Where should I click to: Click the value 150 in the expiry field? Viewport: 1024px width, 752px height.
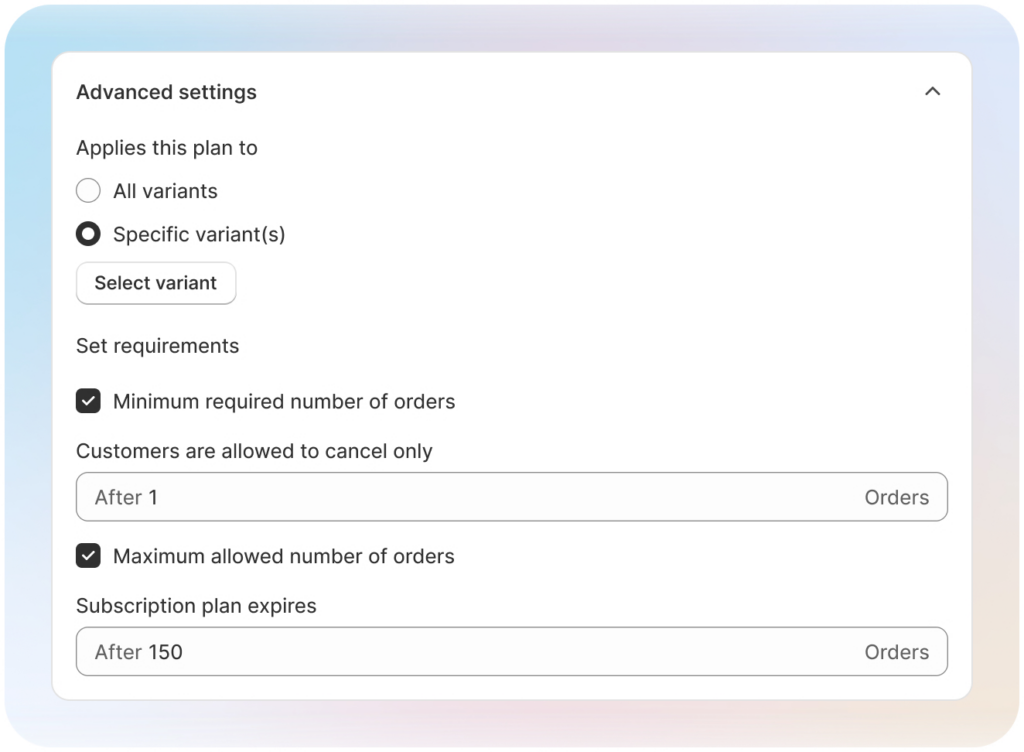(x=162, y=651)
